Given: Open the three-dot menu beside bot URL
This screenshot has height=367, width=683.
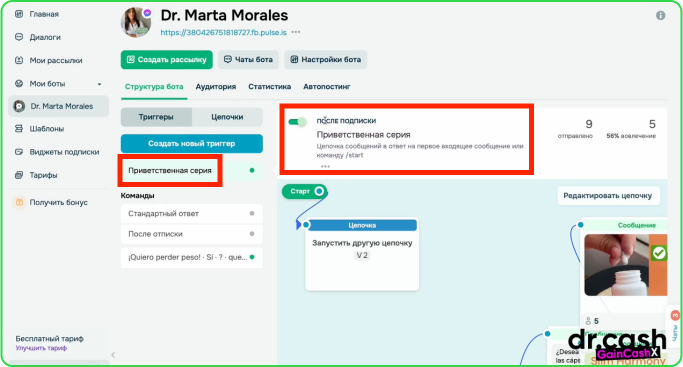Looking at the screenshot, I should pos(296,32).
